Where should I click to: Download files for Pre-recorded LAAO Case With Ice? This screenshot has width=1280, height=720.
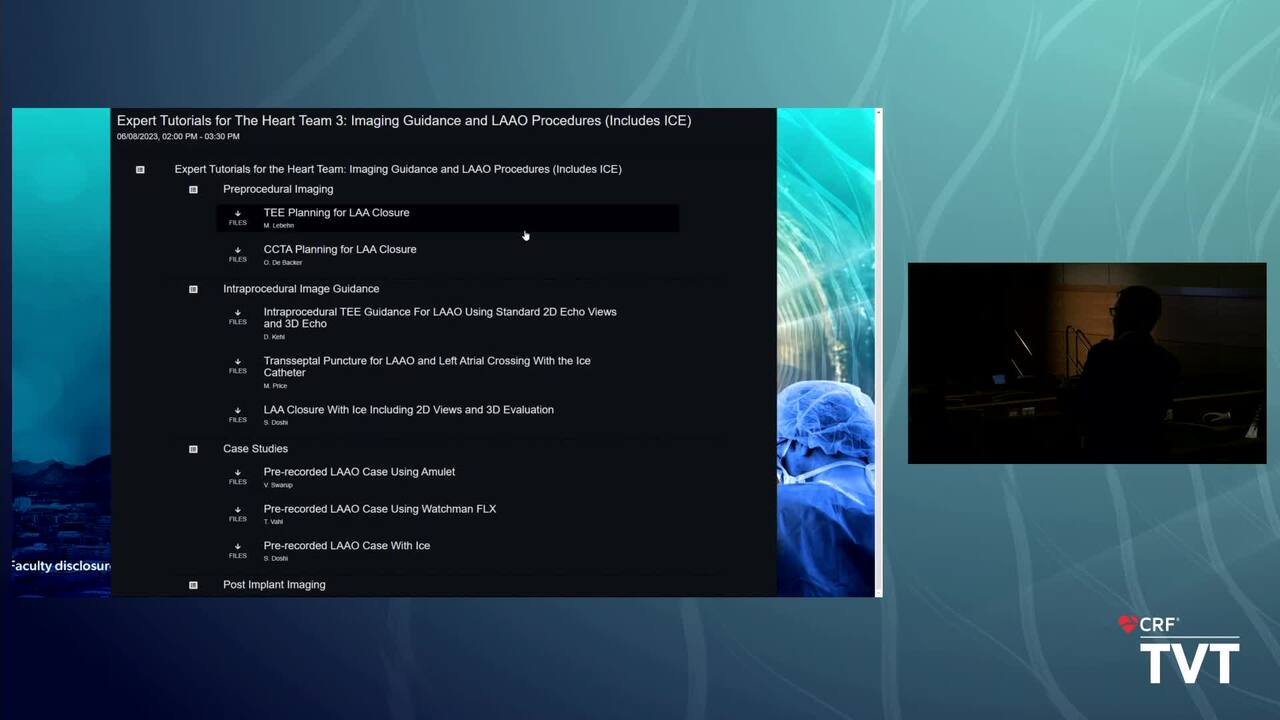pyautogui.click(x=237, y=551)
